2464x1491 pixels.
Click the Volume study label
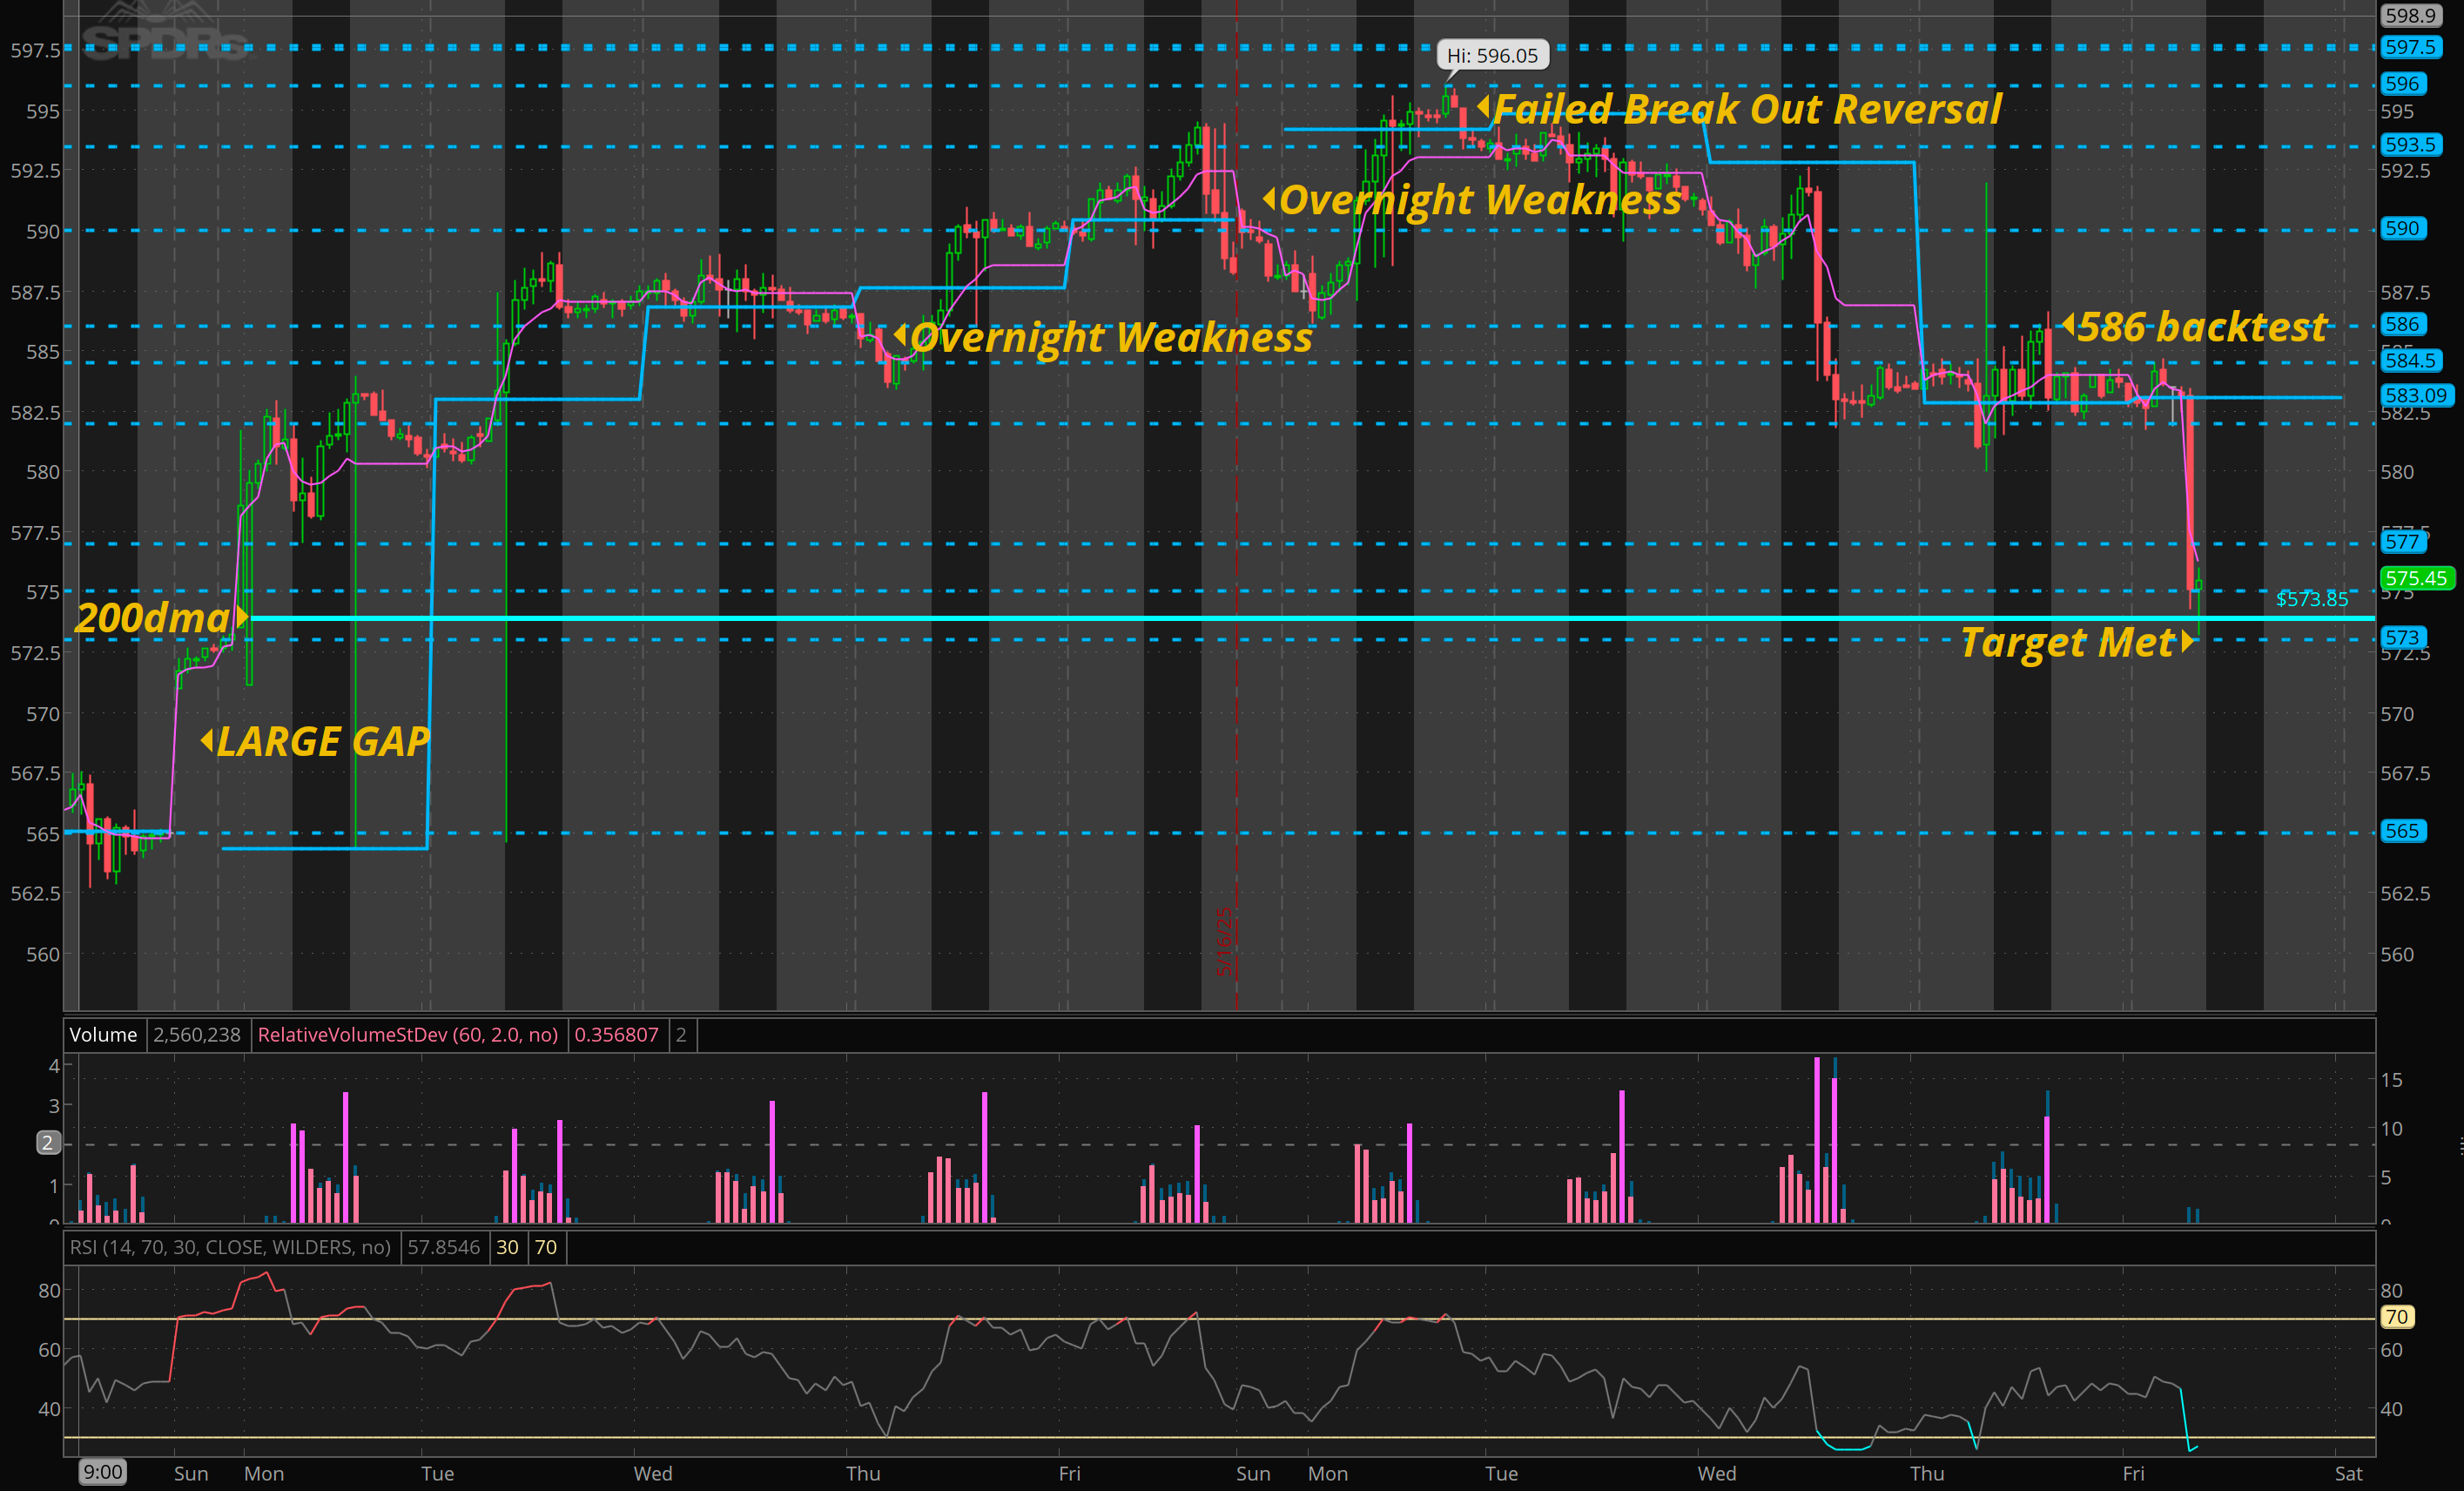click(103, 1035)
